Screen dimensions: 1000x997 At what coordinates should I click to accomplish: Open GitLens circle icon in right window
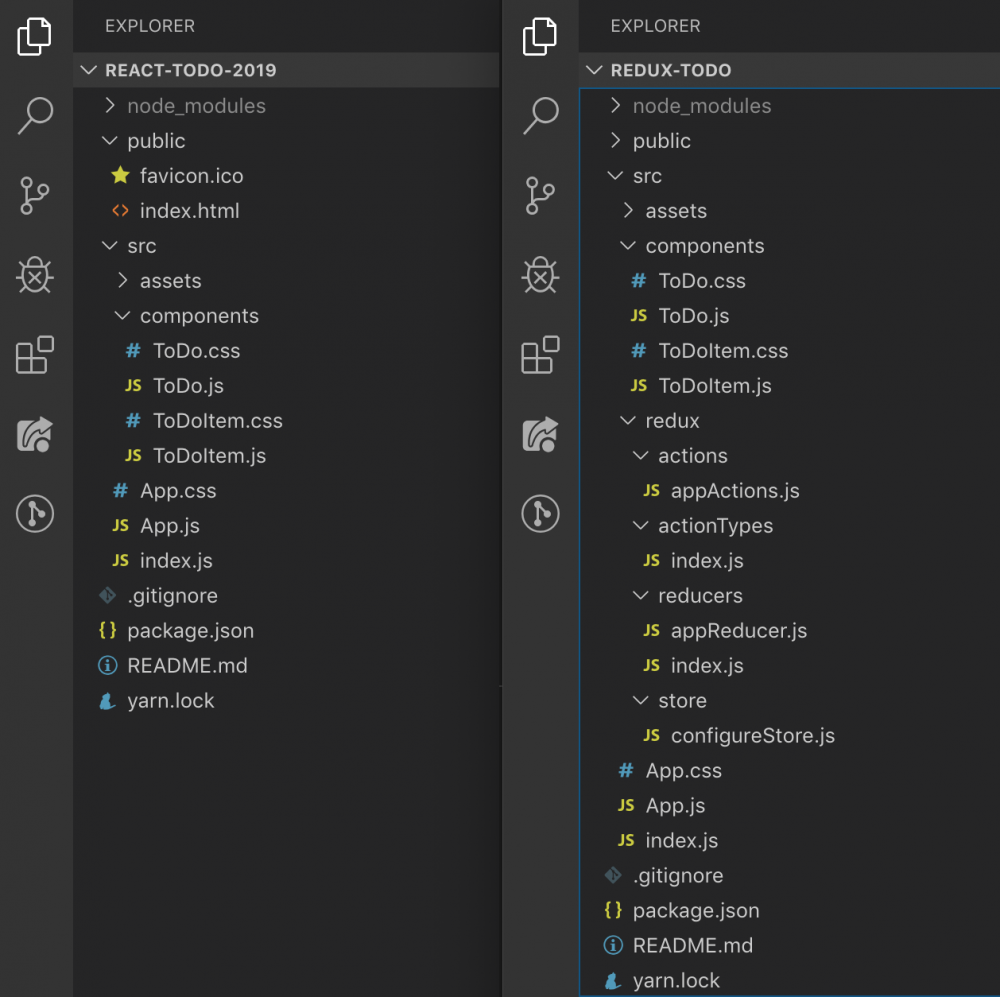point(540,513)
